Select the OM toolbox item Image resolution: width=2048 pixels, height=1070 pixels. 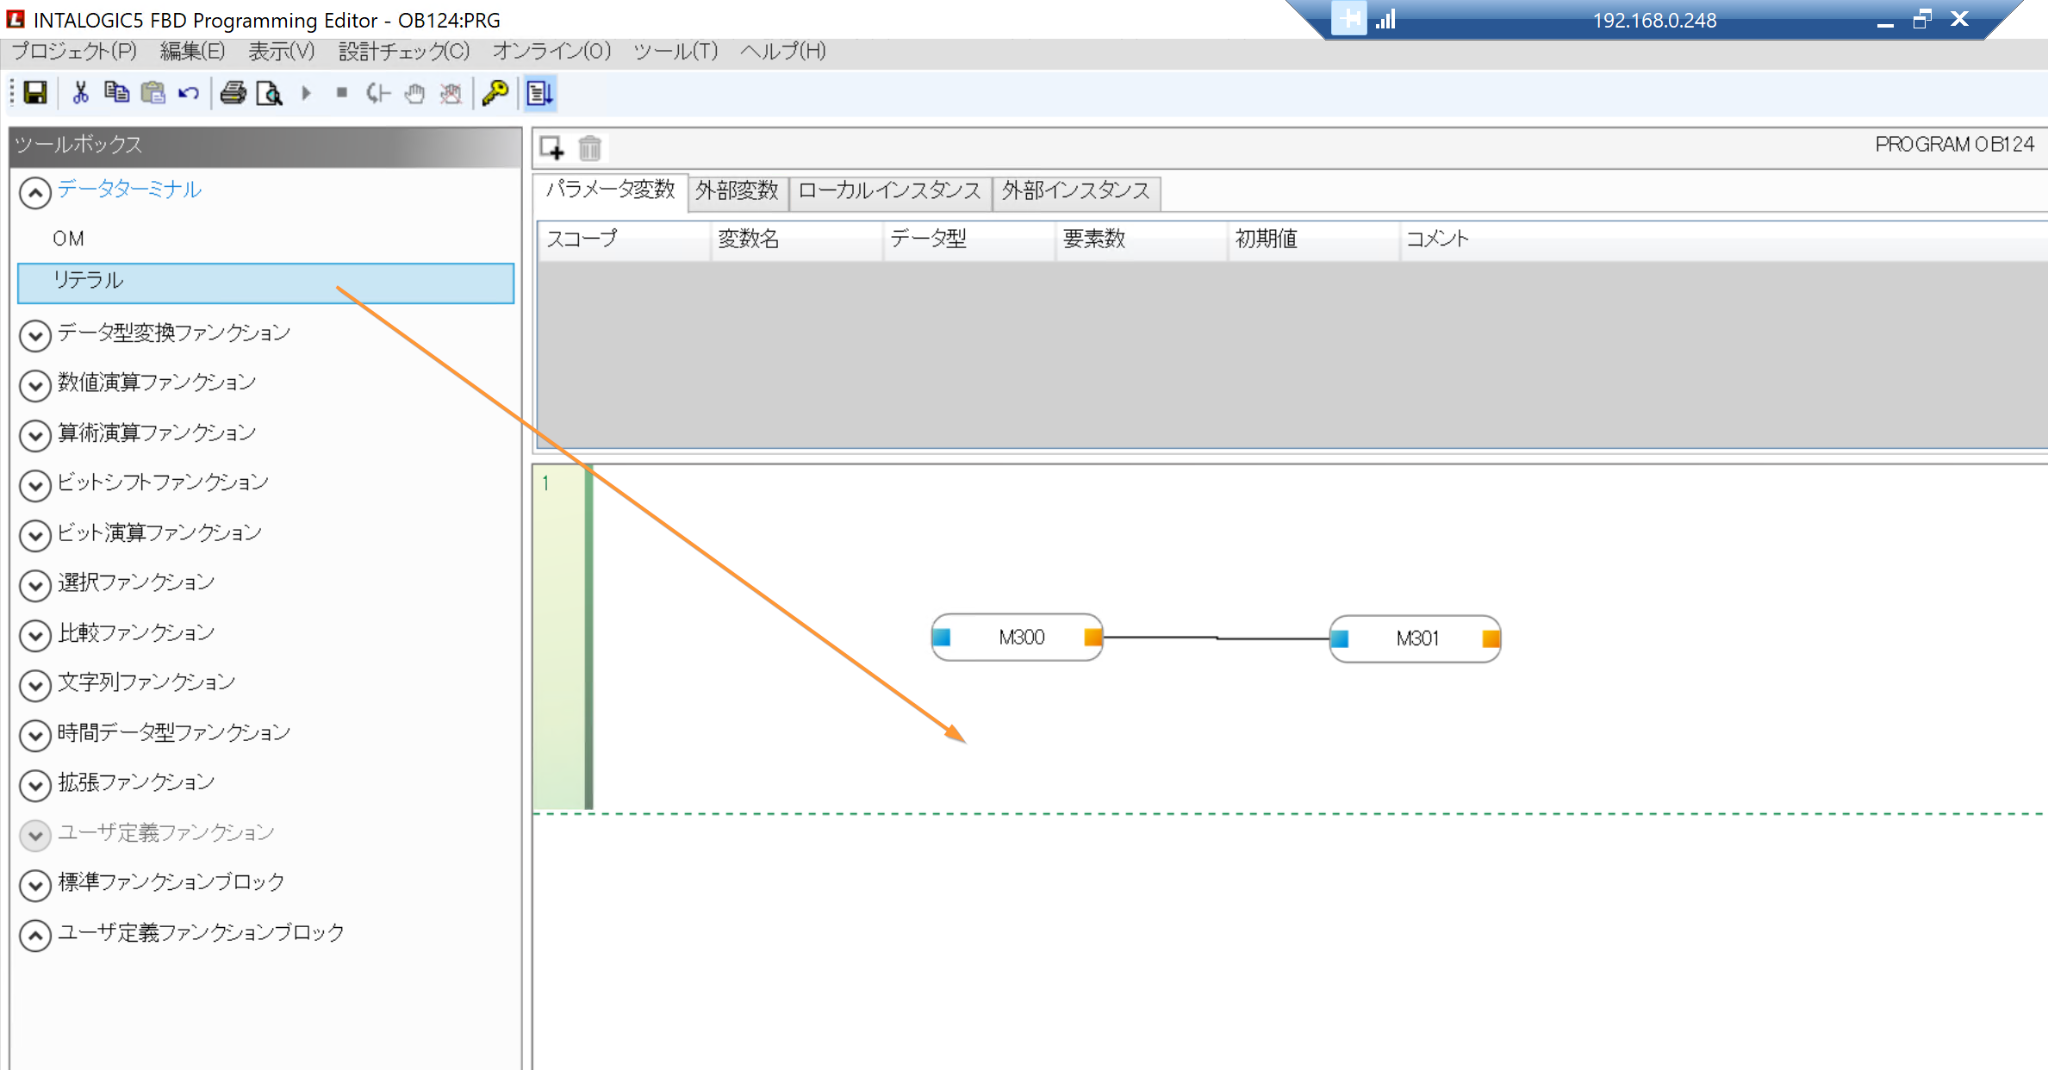click(69, 239)
